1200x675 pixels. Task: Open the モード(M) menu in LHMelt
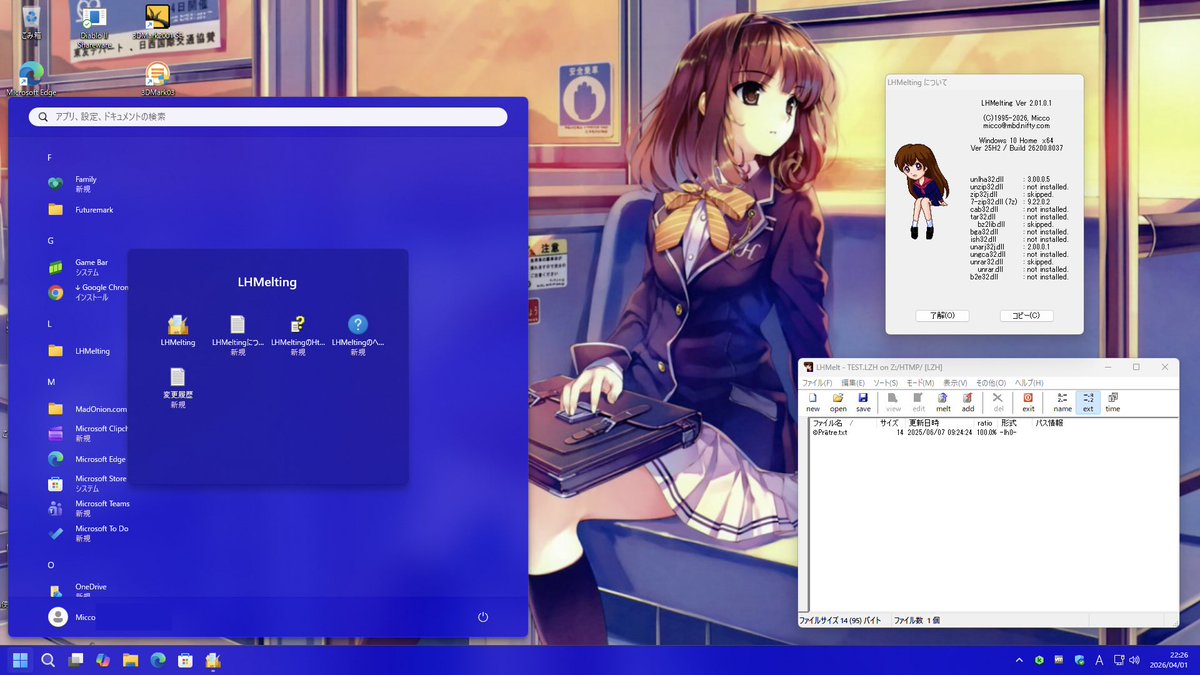[x=920, y=383]
